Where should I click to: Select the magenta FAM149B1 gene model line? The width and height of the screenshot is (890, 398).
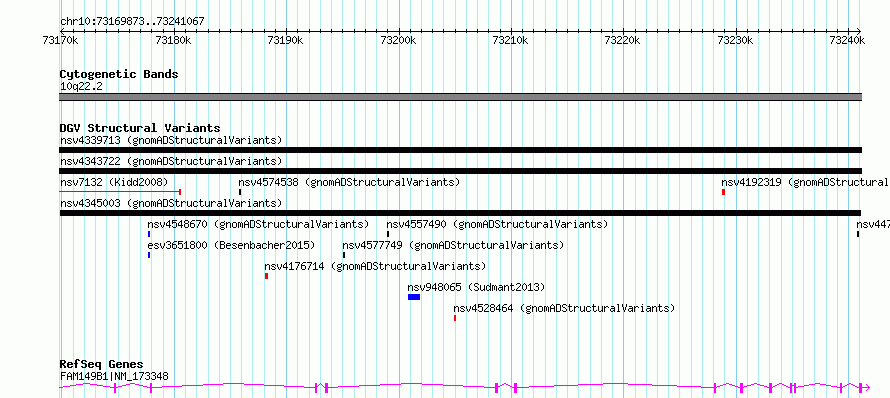465,388
